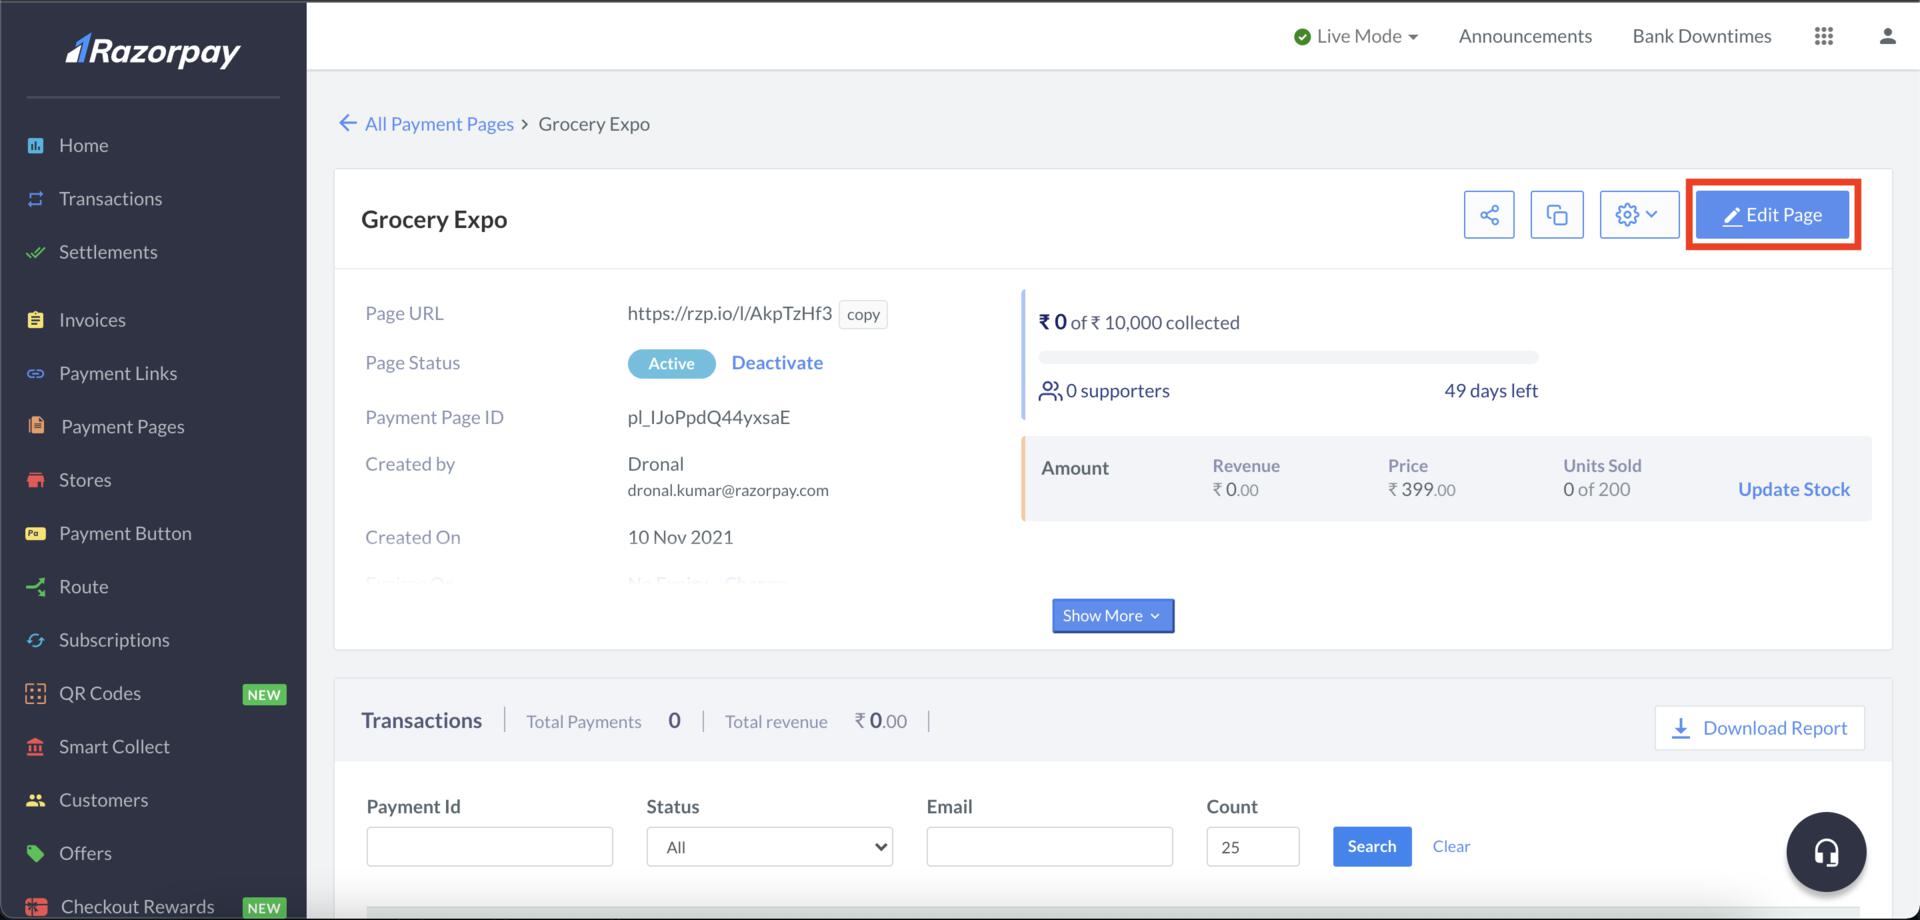
Task: Go to Settlements section
Action: [x=108, y=252]
